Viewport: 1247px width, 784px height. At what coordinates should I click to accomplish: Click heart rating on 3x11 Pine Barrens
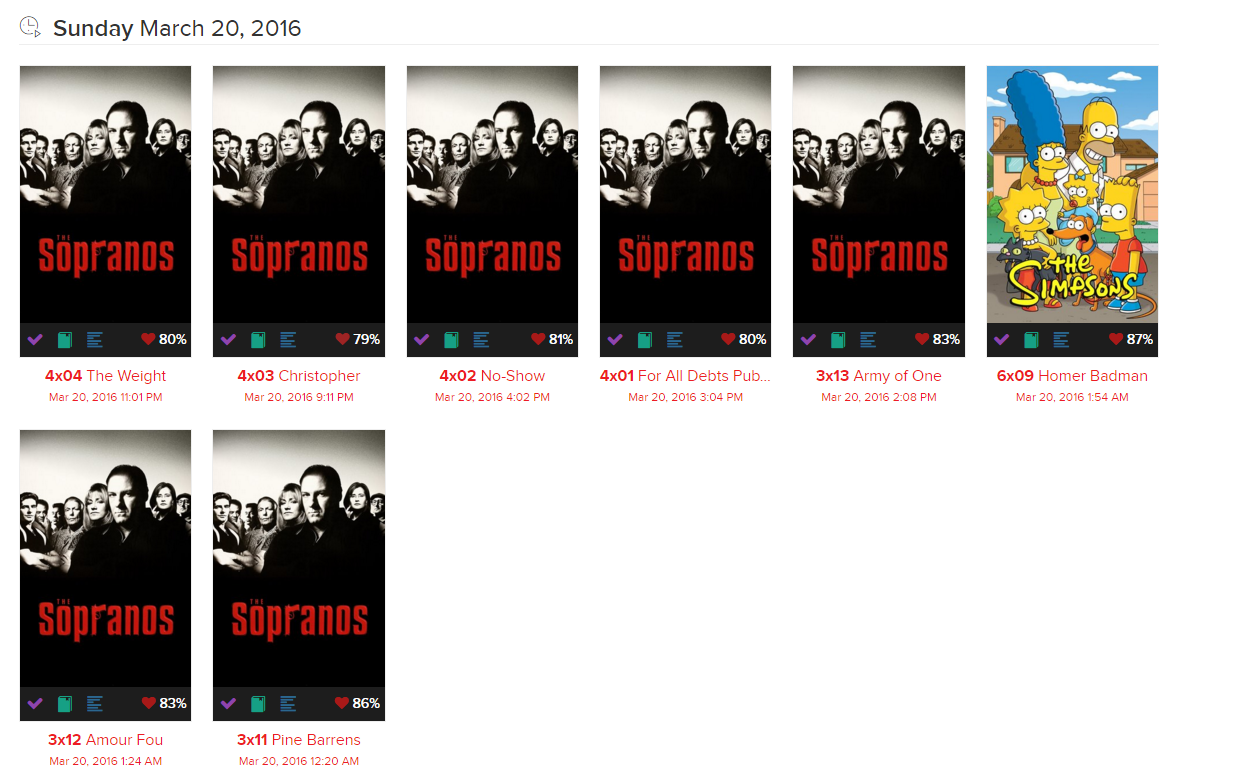tap(357, 704)
